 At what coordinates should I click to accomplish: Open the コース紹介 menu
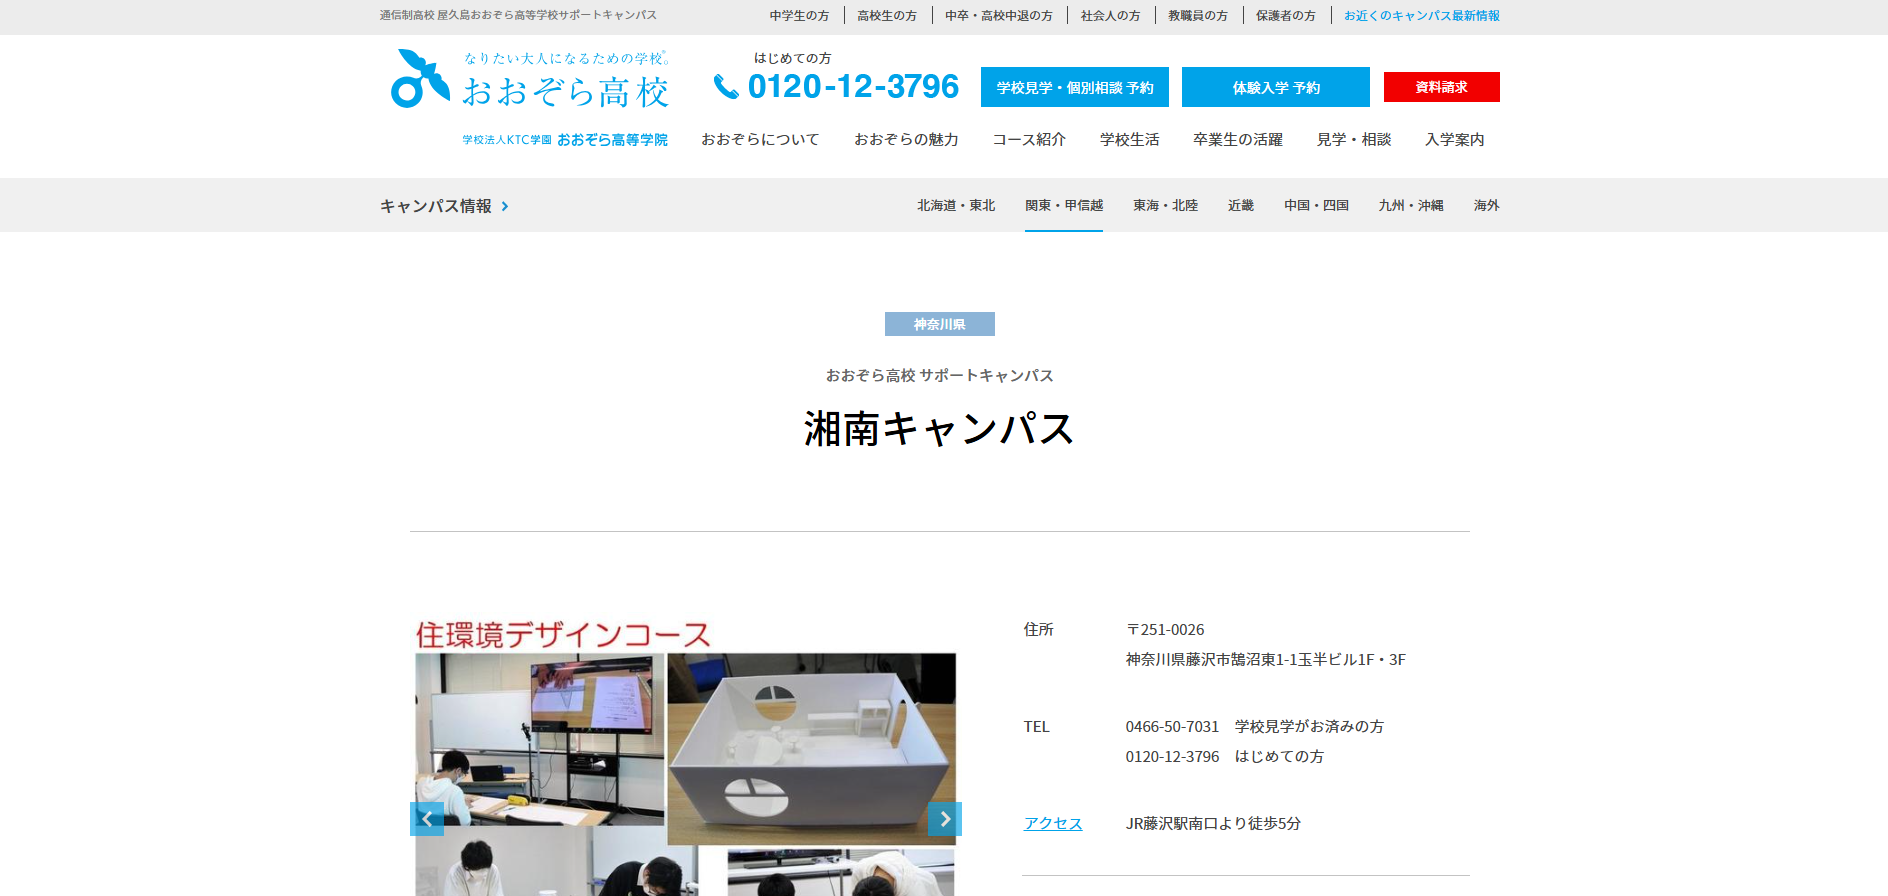[1028, 140]
